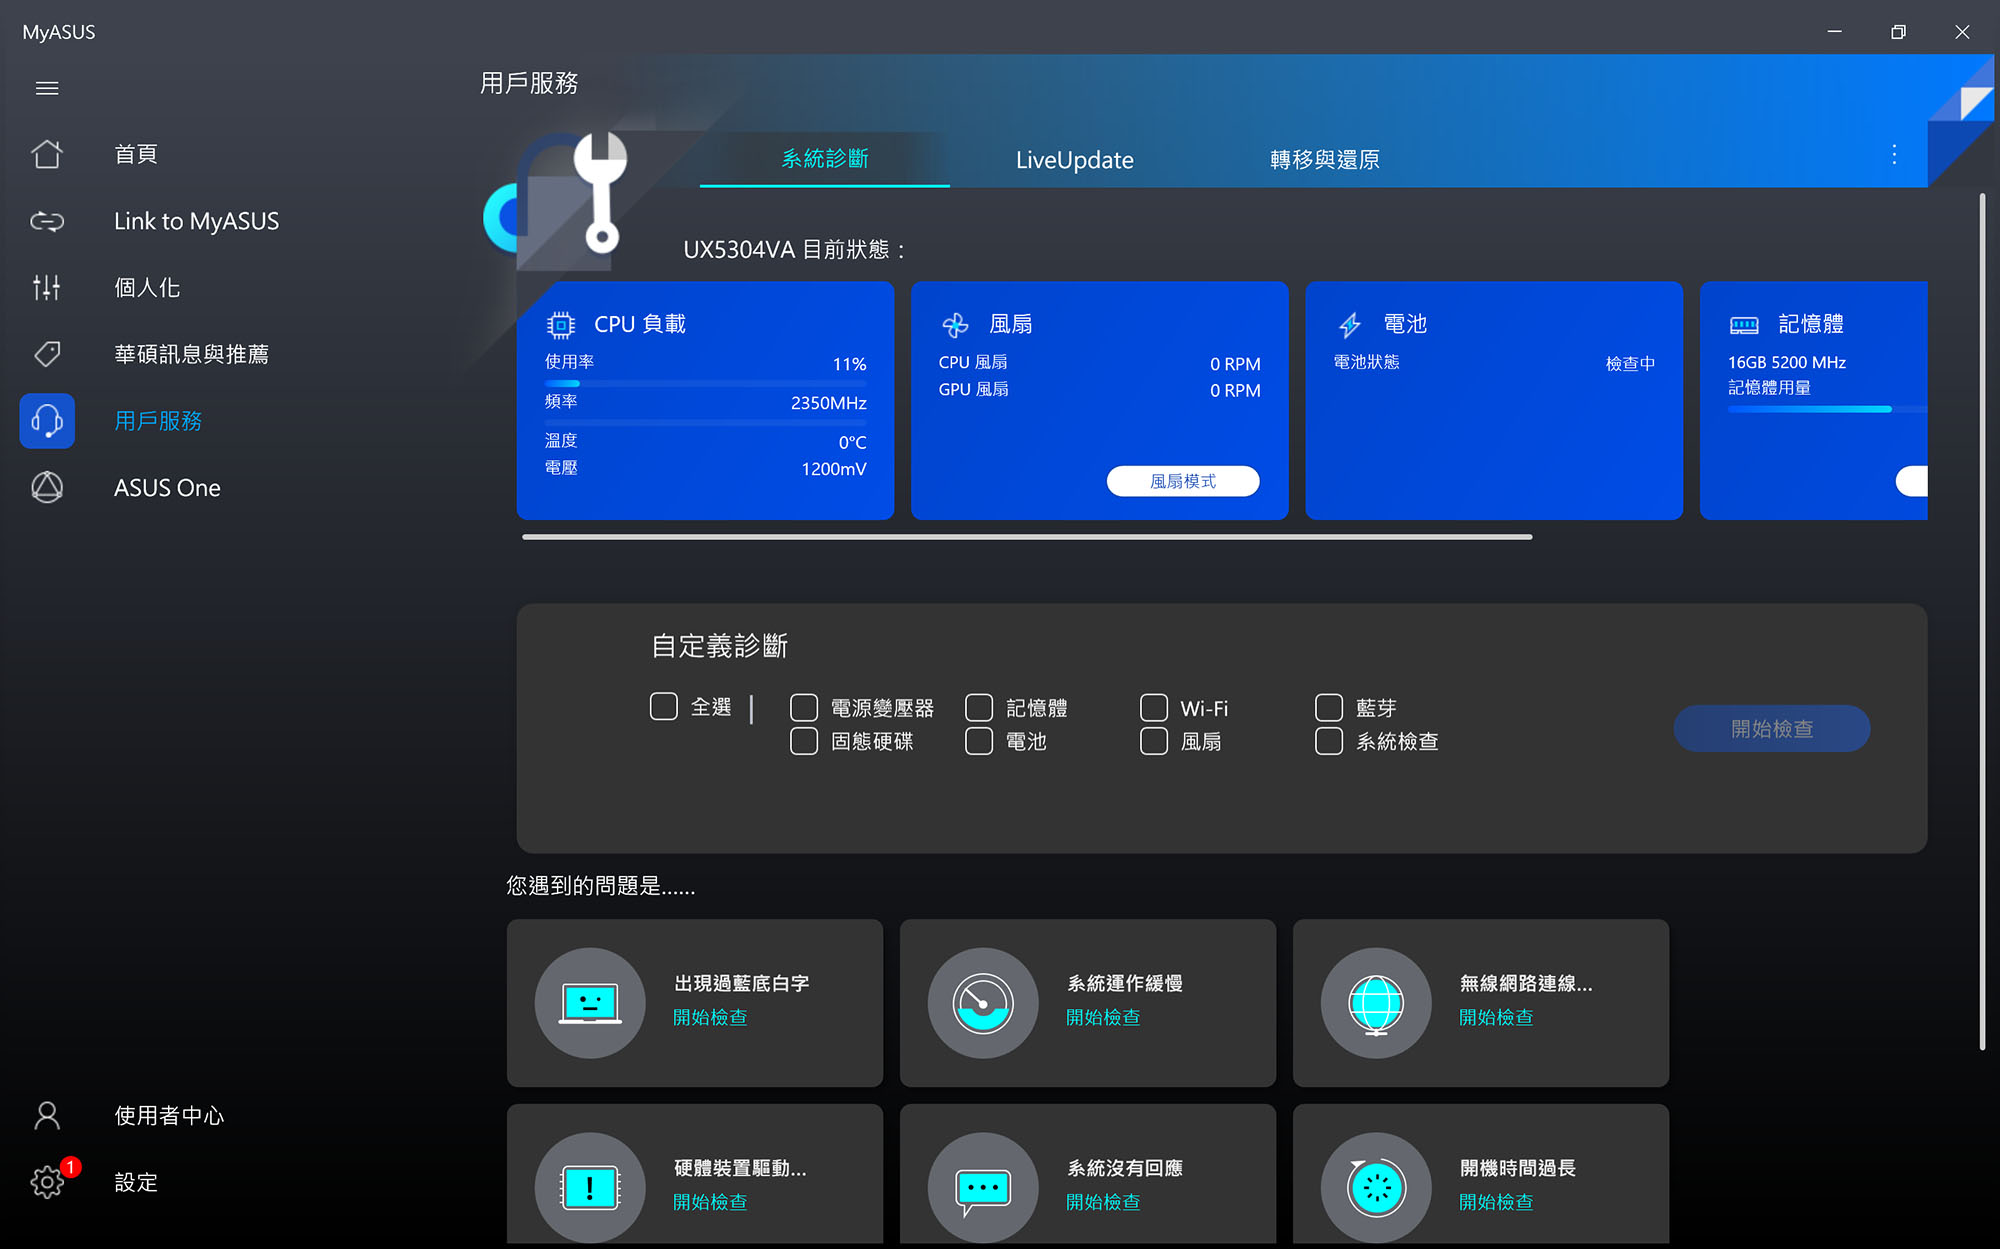Click the memory module icon
This screenshot has width=2000, height=1249.
click(1744, 325)
